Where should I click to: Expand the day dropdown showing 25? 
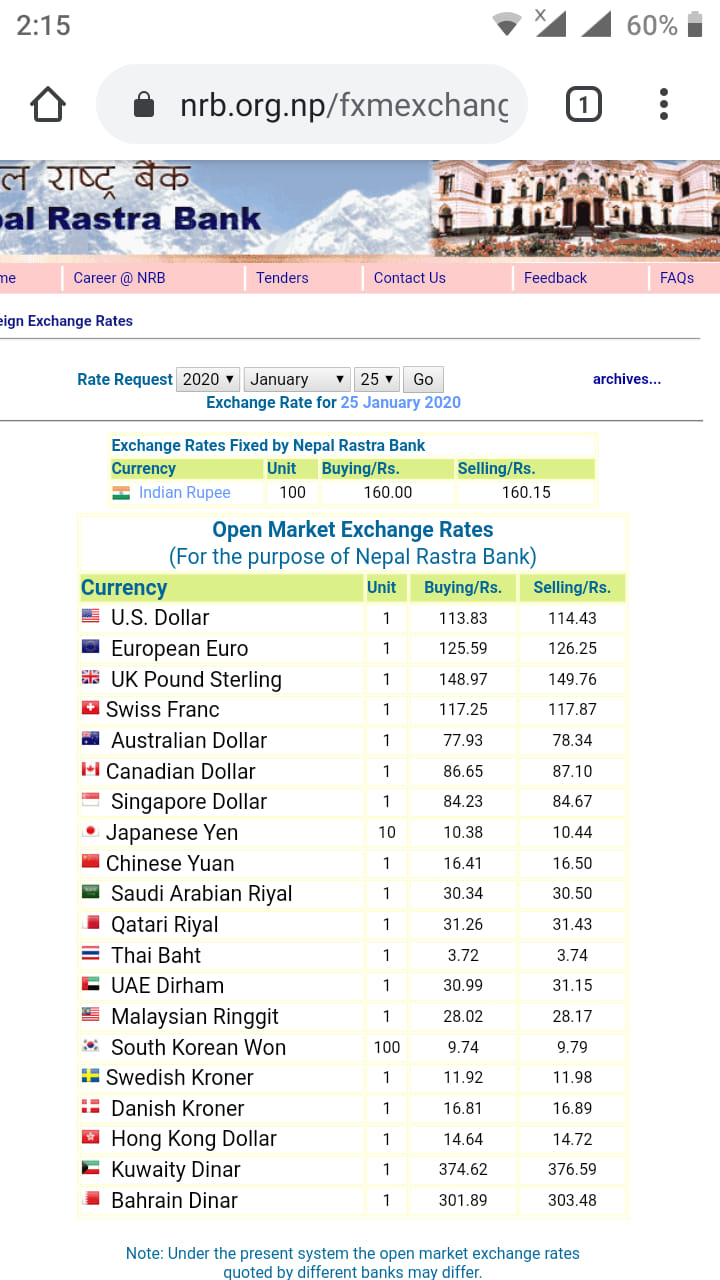pos(378,379)
